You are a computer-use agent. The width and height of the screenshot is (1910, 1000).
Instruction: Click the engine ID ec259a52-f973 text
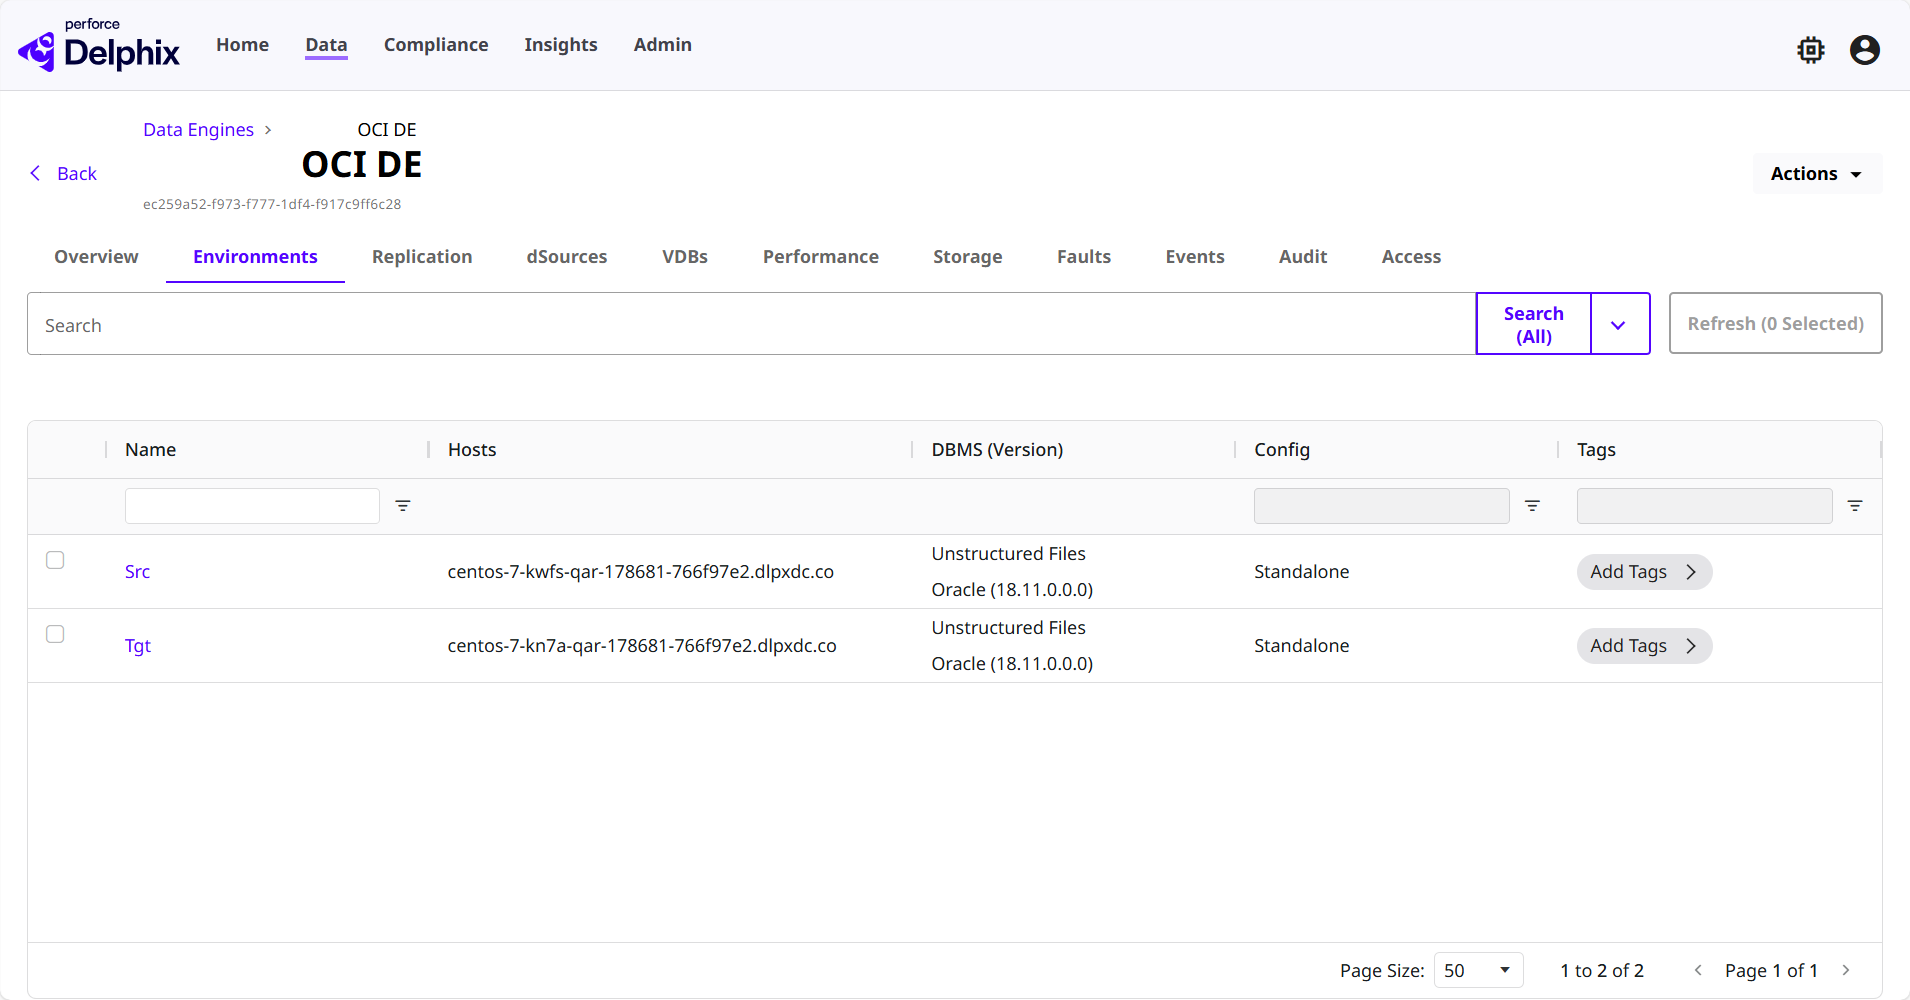272,204
